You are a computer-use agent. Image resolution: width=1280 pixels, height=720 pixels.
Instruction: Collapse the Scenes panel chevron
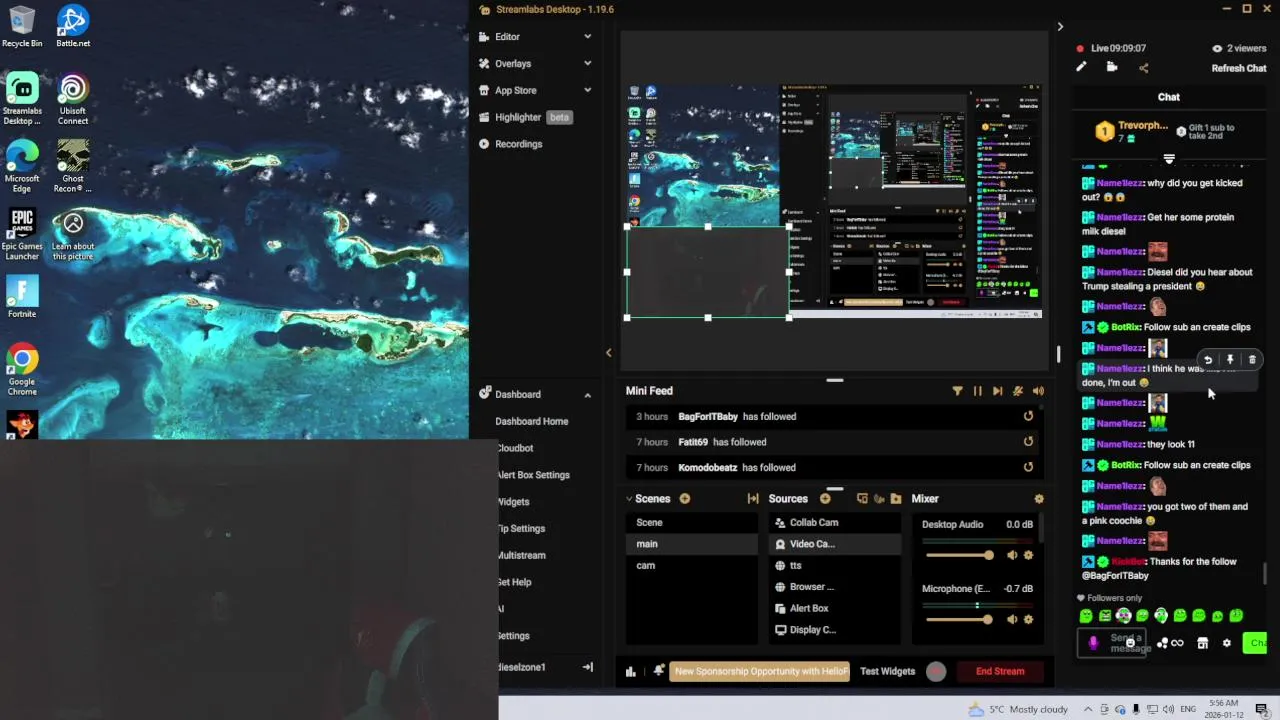pyautogui.click(x=629, y=498)
